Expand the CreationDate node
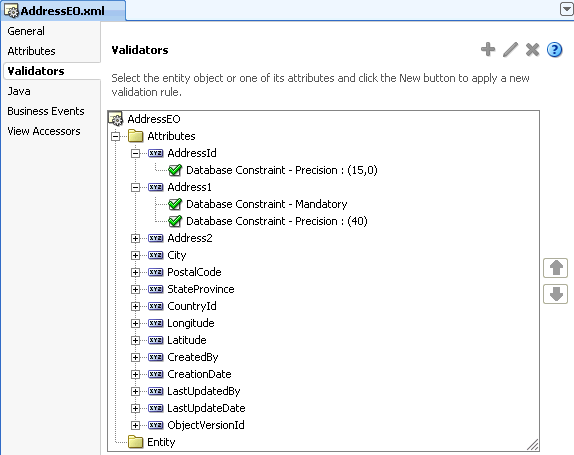Image resolution: width=574 pixels, height=455 pixels. point(135,374)
